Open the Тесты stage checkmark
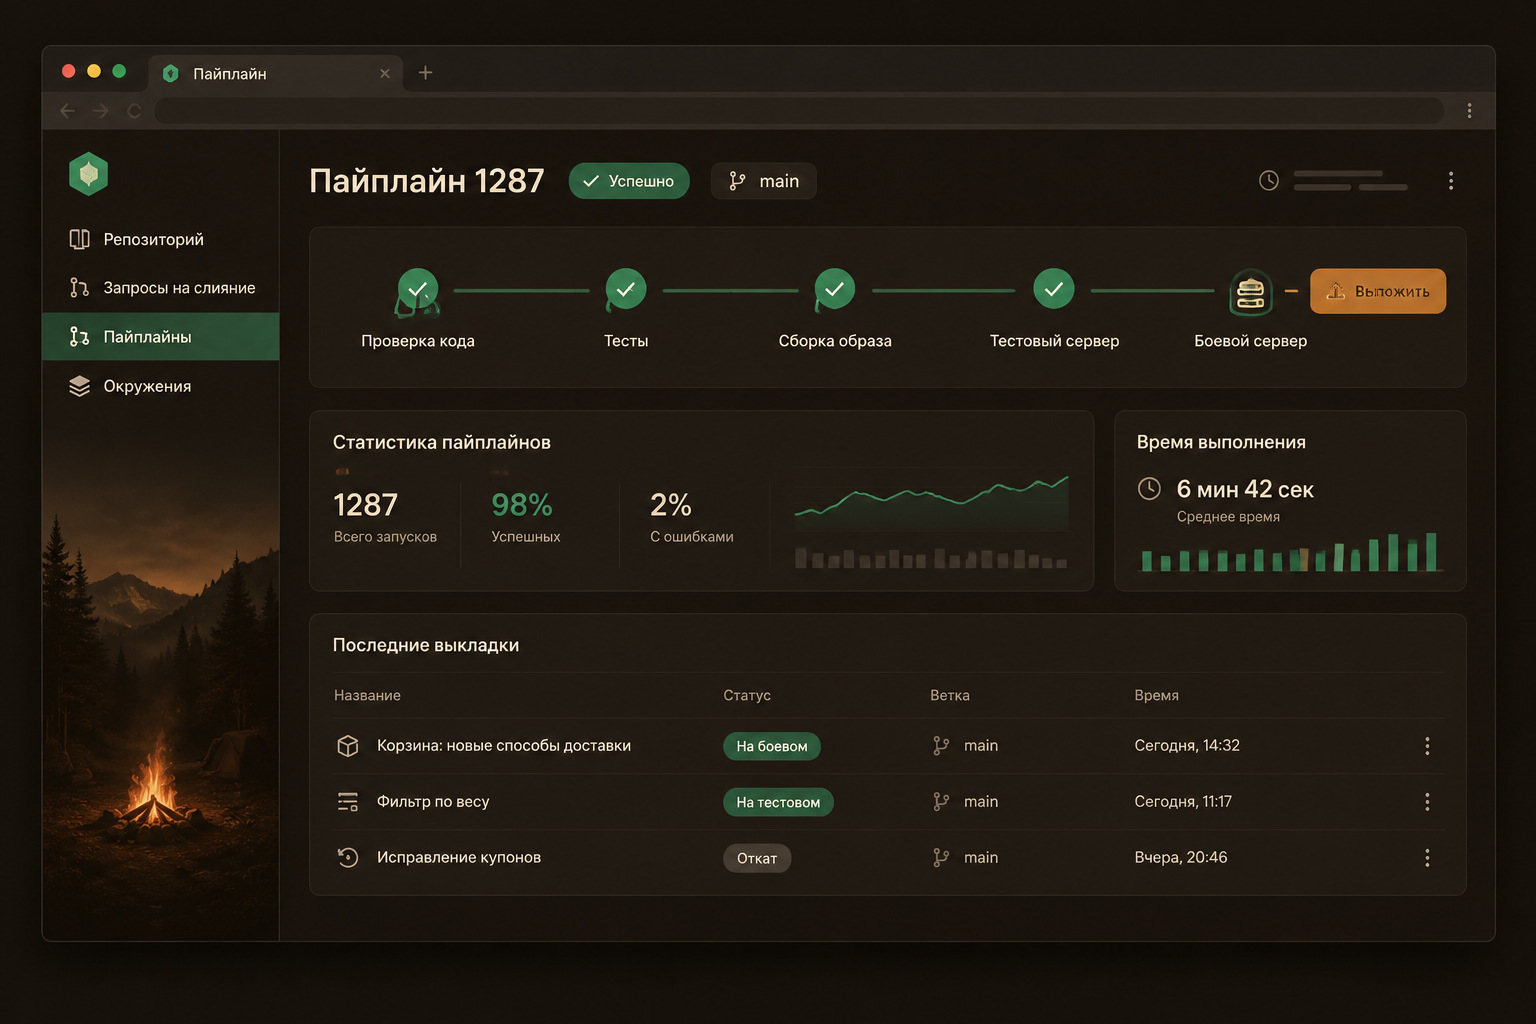This screenshot has height=1024, width=1536. pos(626,290)
